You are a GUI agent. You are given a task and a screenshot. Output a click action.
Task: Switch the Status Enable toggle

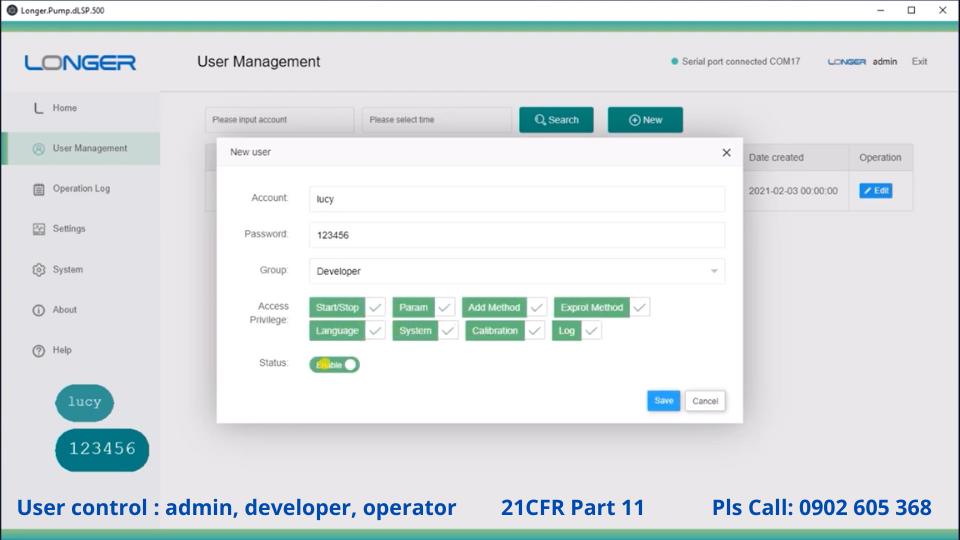click(x=334, y=365)
